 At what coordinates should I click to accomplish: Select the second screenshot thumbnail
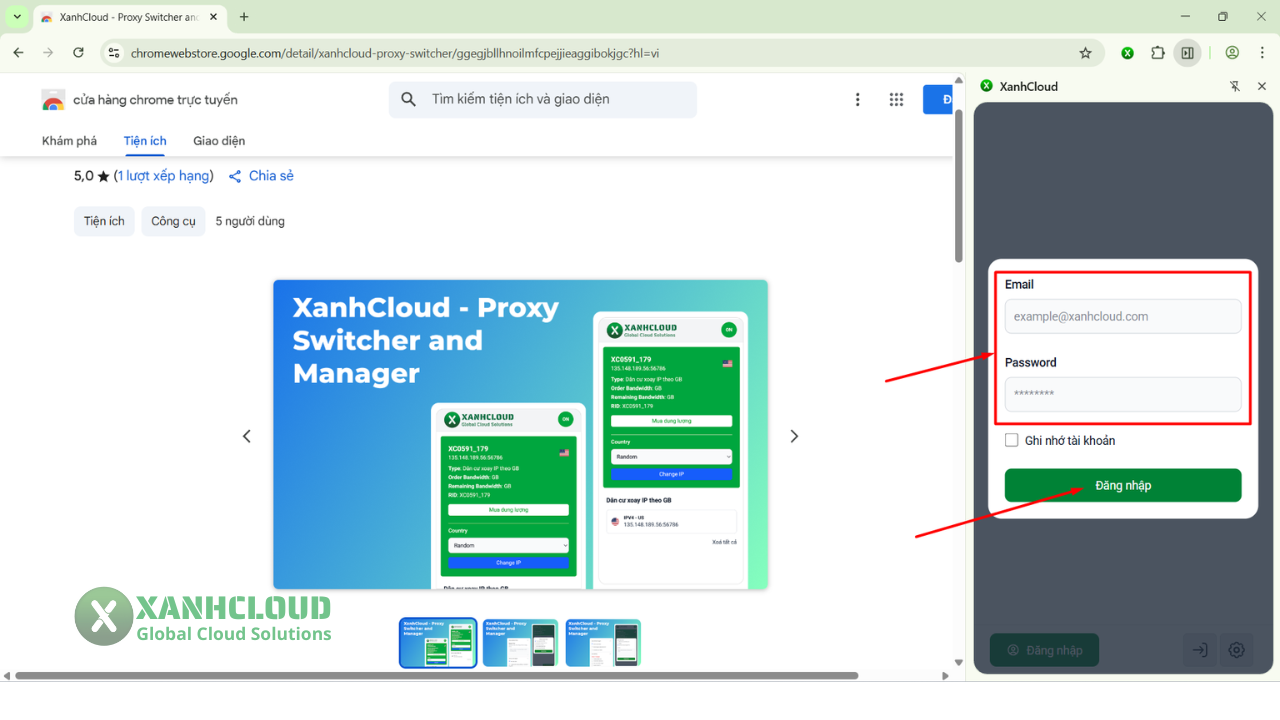[520, 643]
